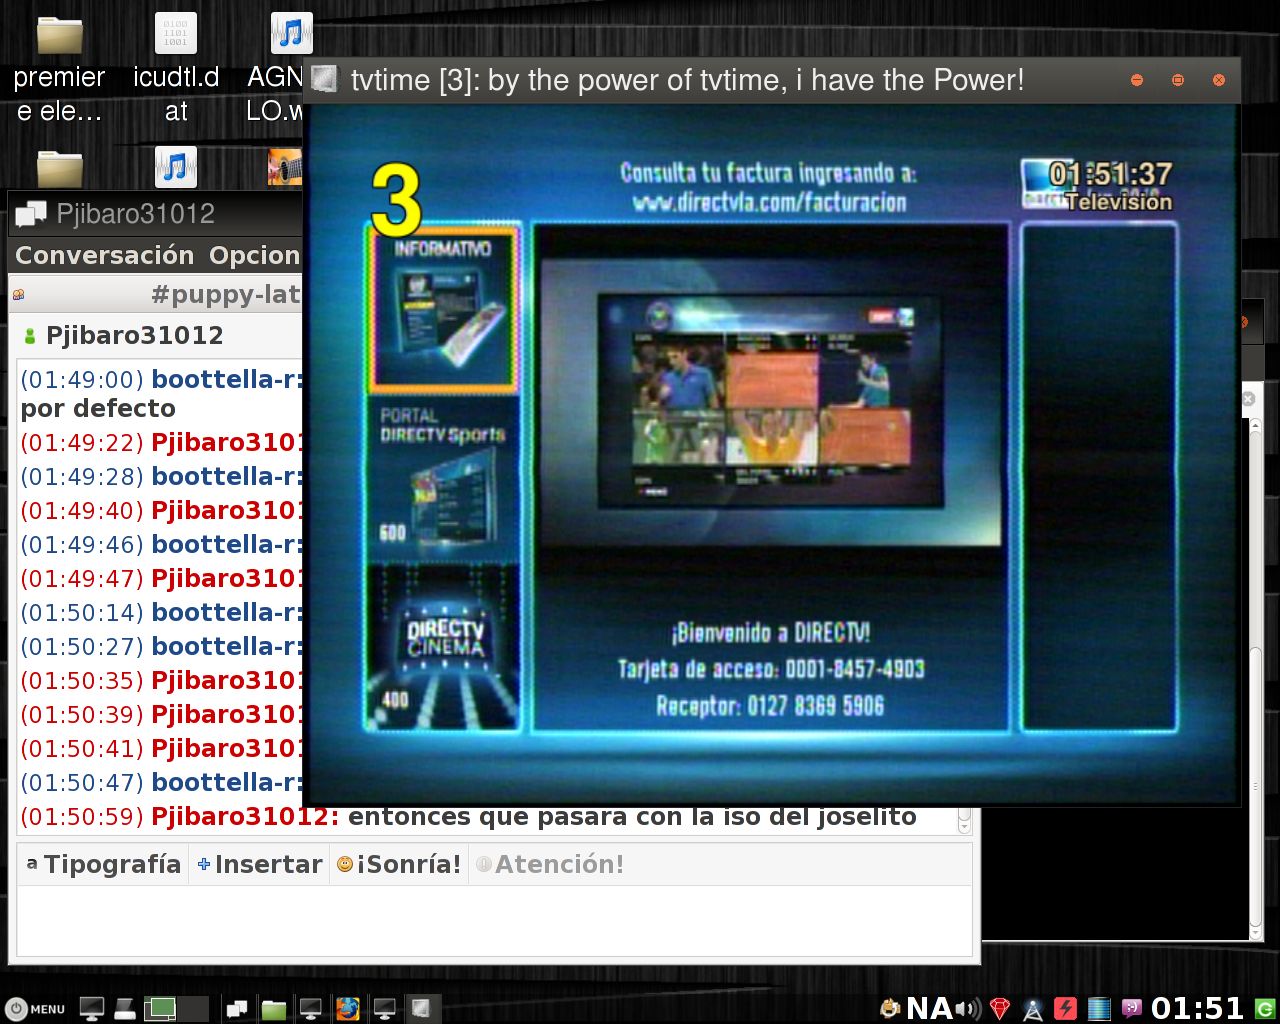This screenshot has width=1280, height=1024.
Task: Click the show-desktop monitor icon beside MENU
Action: (92, 1009)
